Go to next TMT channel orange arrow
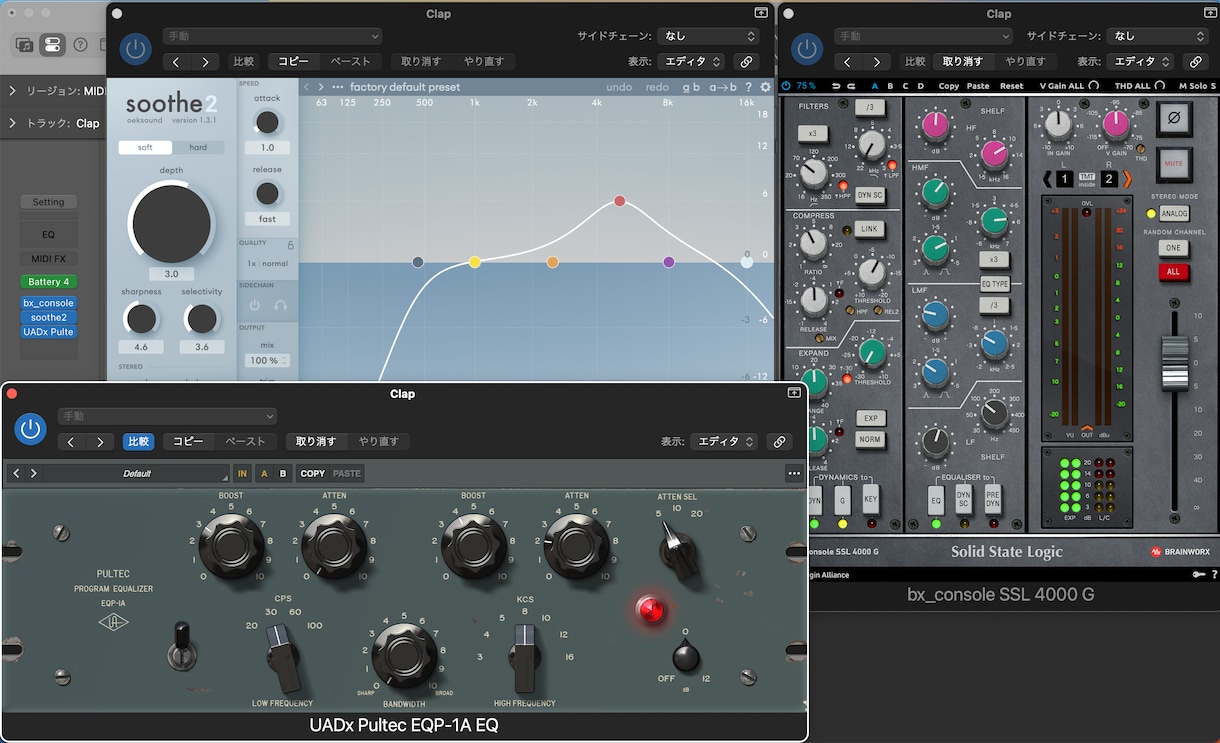The image size is (1220, 743). tap(1127, 179)
